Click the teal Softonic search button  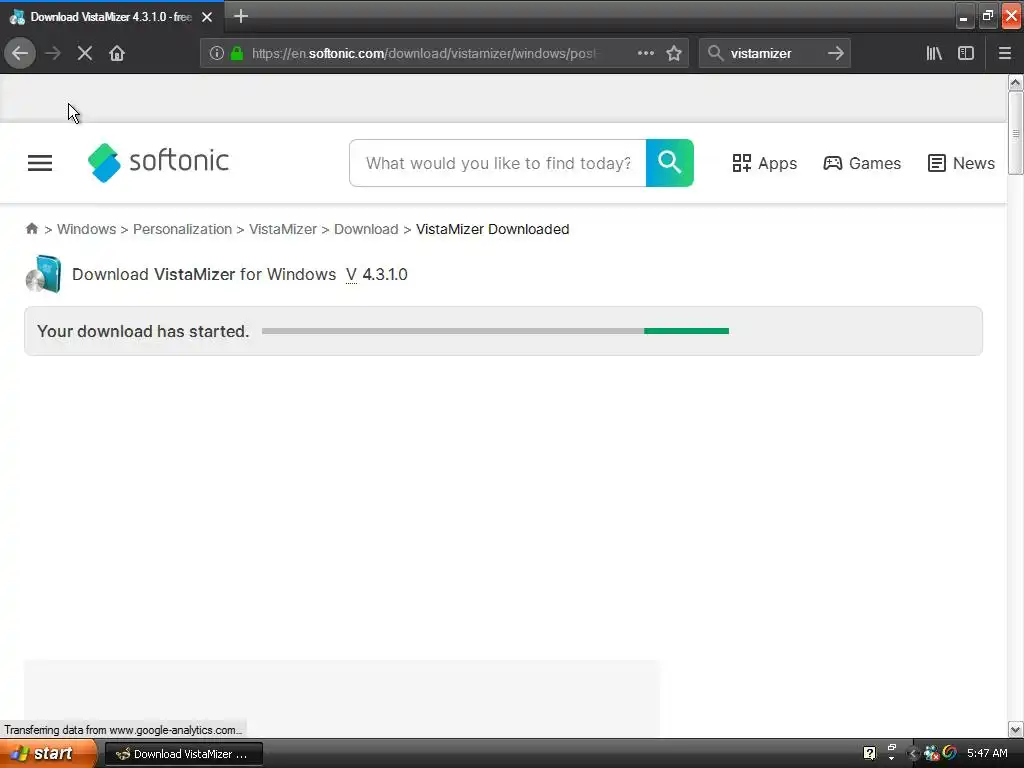[669, 163]
